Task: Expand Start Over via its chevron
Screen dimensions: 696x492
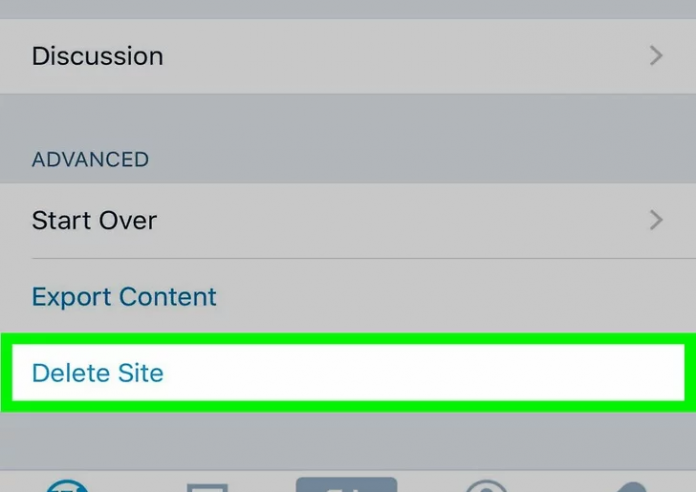Action: tap(656, 220)
